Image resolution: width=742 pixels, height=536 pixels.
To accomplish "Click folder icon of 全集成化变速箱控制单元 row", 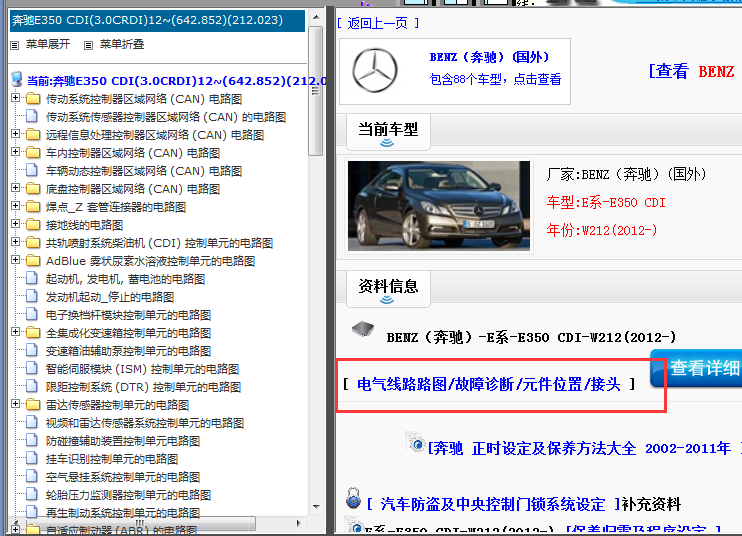I will click(33, 333).
